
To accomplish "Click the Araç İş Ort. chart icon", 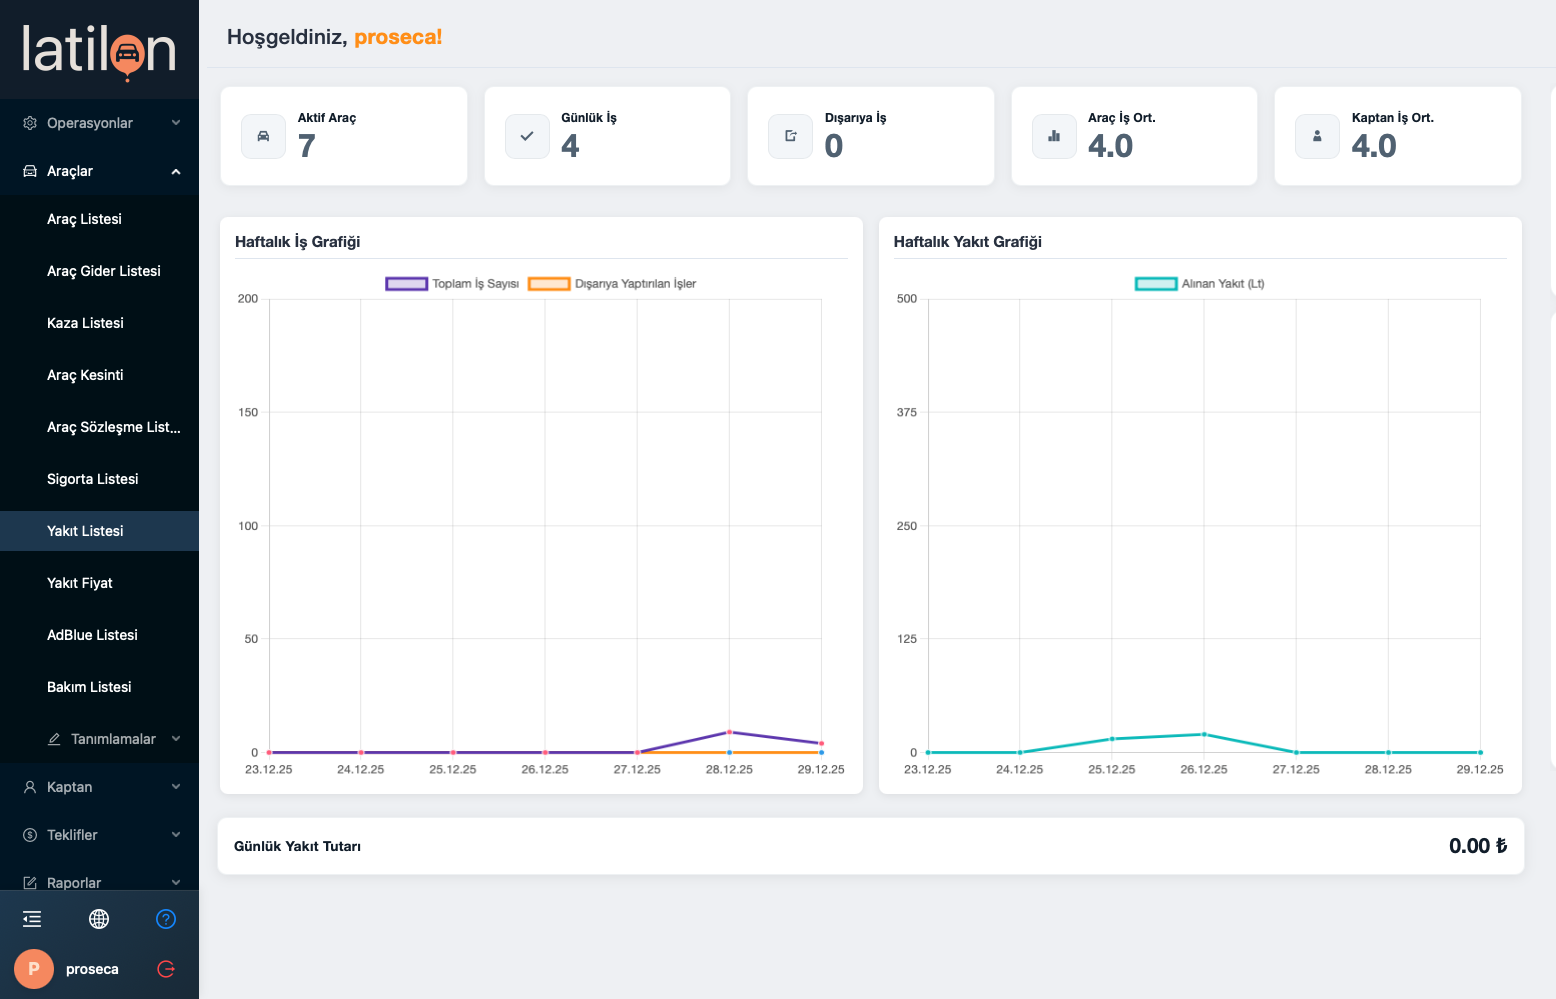I will (x=1054, y=136).
